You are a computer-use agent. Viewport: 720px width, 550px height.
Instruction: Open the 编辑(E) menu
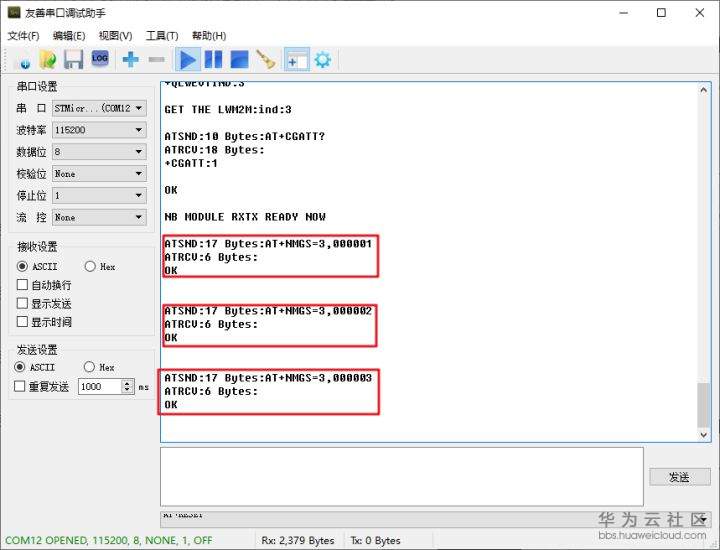[69, 36]
